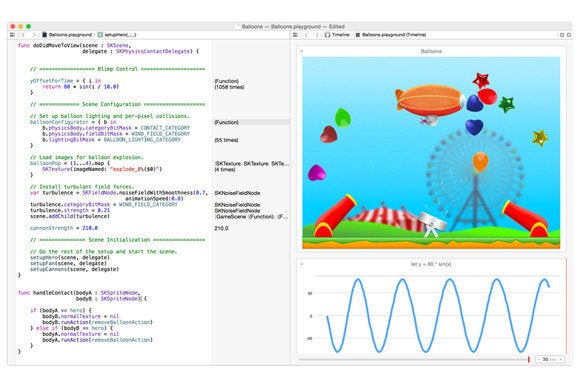Close the sine graph timeline item
580x388 pixels.
(x=301, y=264)
